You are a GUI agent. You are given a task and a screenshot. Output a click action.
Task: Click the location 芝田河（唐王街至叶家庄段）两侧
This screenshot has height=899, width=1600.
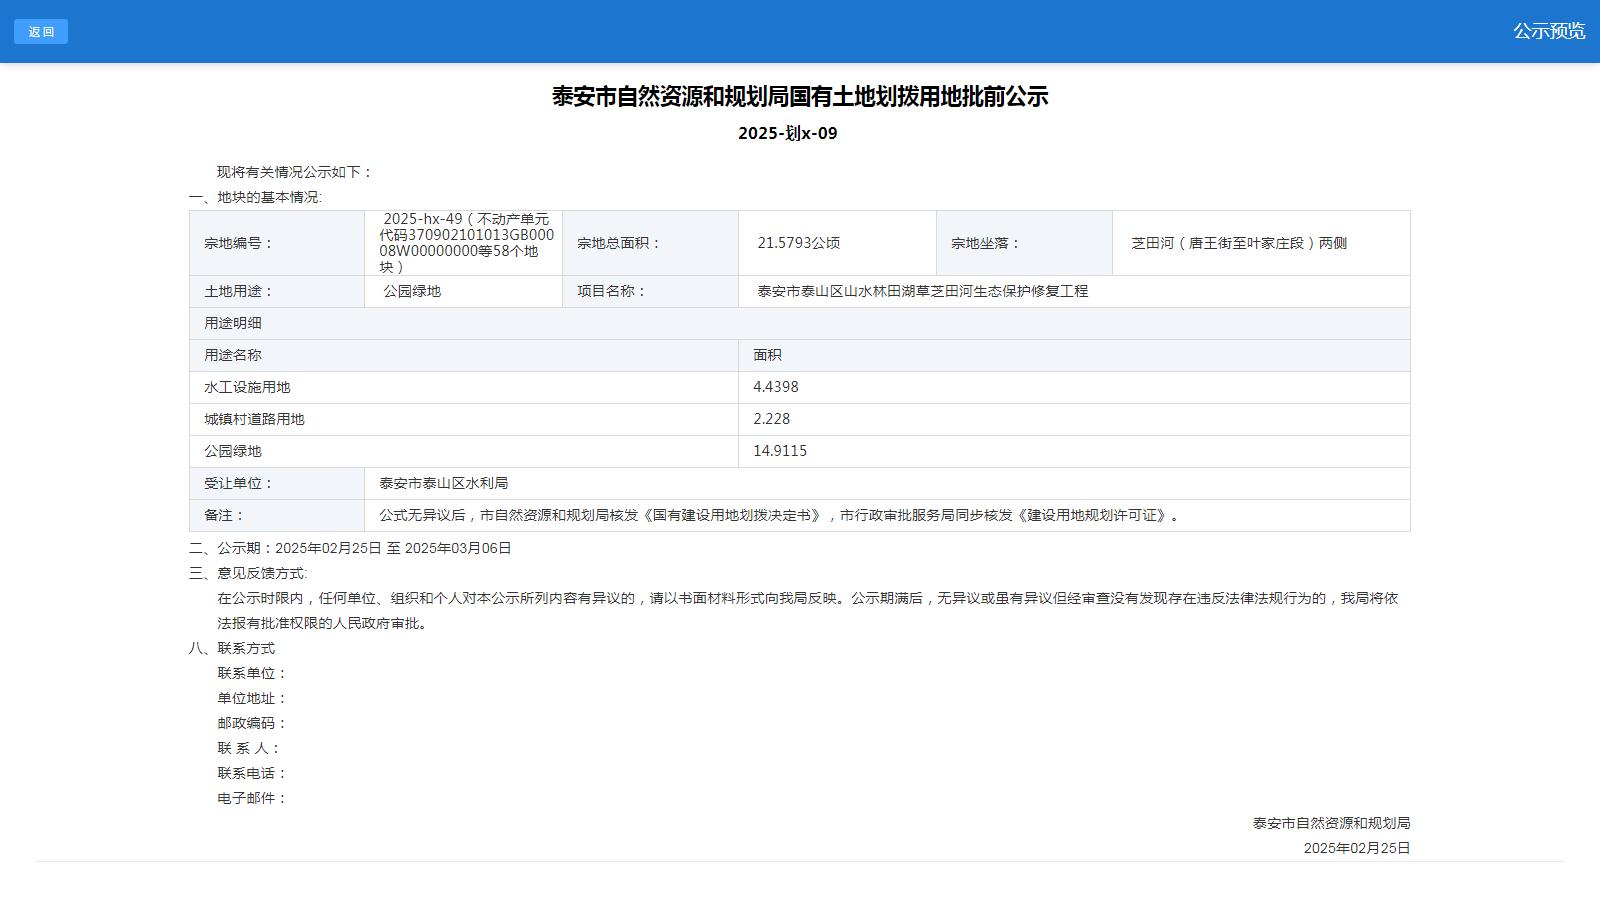pyautogui.click(x=1239, y=243)
